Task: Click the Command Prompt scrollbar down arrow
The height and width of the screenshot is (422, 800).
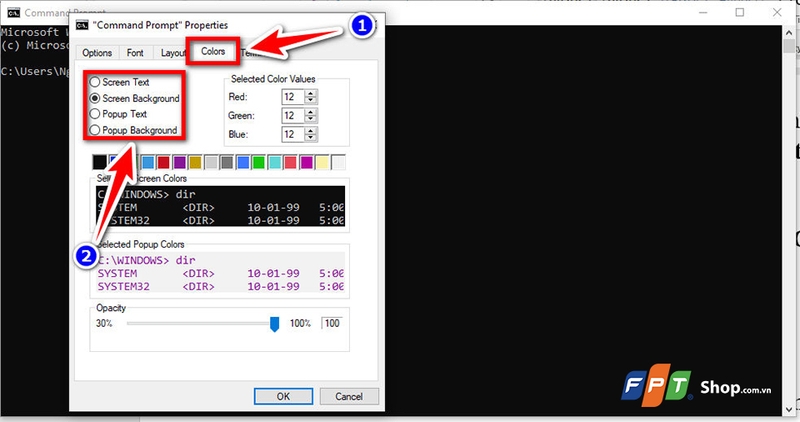Action: 789,409
